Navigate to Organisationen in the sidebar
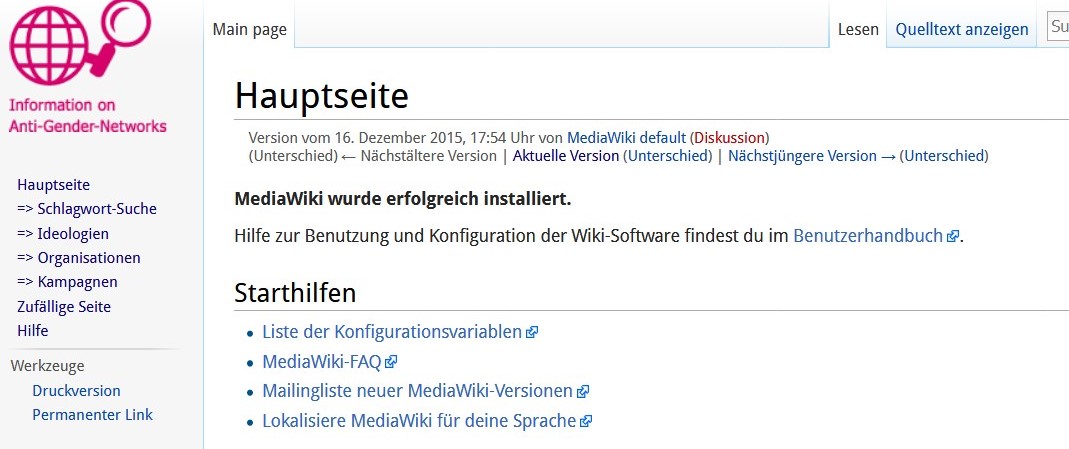The image size is (1069, 449). click(x=79, y=257)
